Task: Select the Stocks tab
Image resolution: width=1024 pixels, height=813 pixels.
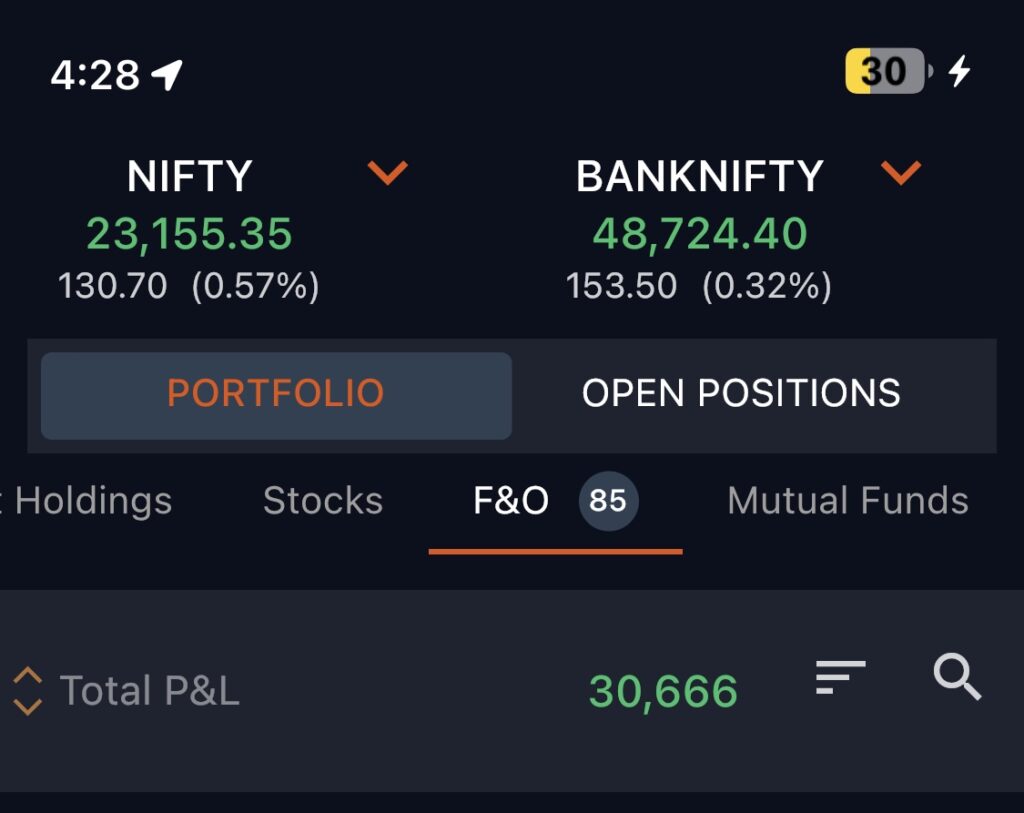Action: point(323,501)
